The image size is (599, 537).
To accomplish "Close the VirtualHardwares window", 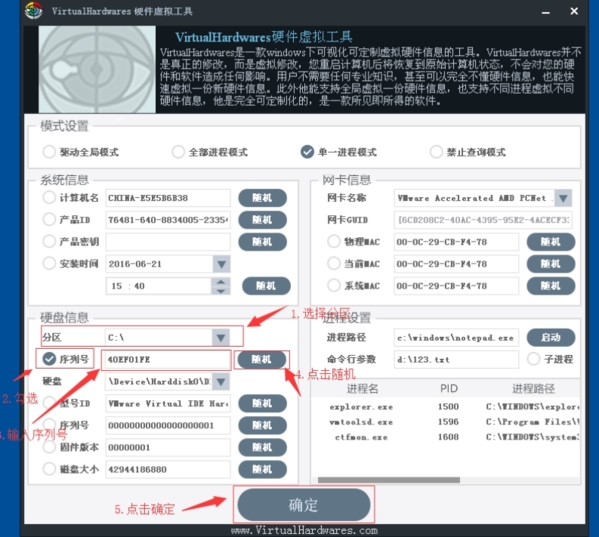I will click(574, 11).
